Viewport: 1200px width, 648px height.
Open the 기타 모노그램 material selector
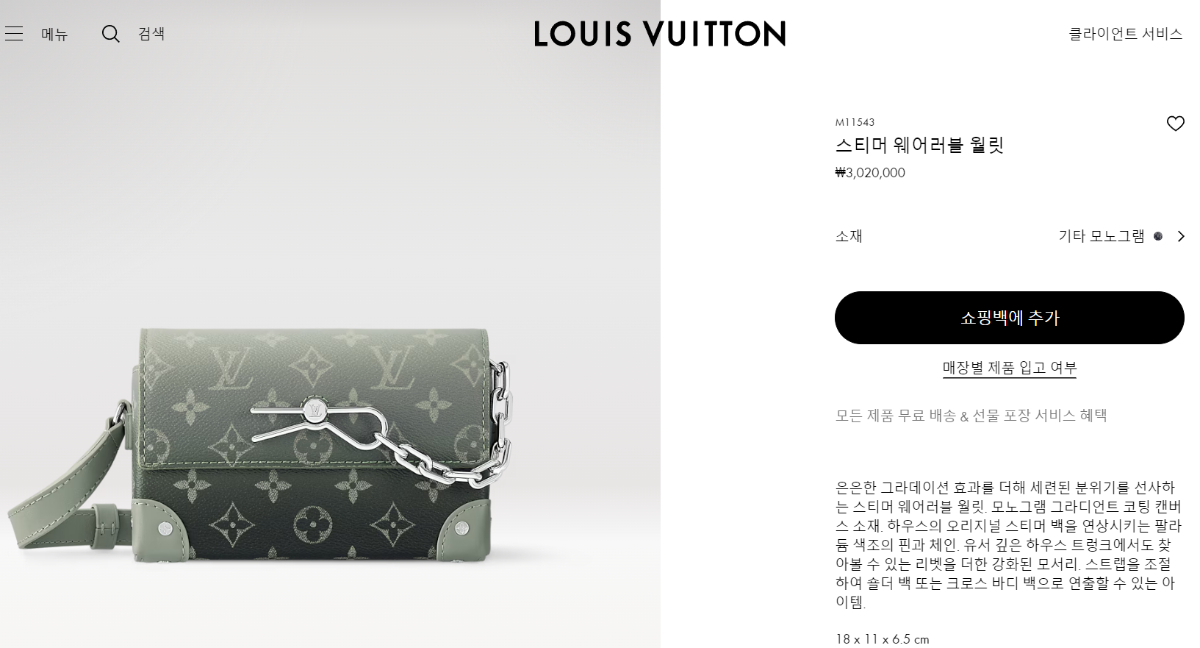point(1101,236)
